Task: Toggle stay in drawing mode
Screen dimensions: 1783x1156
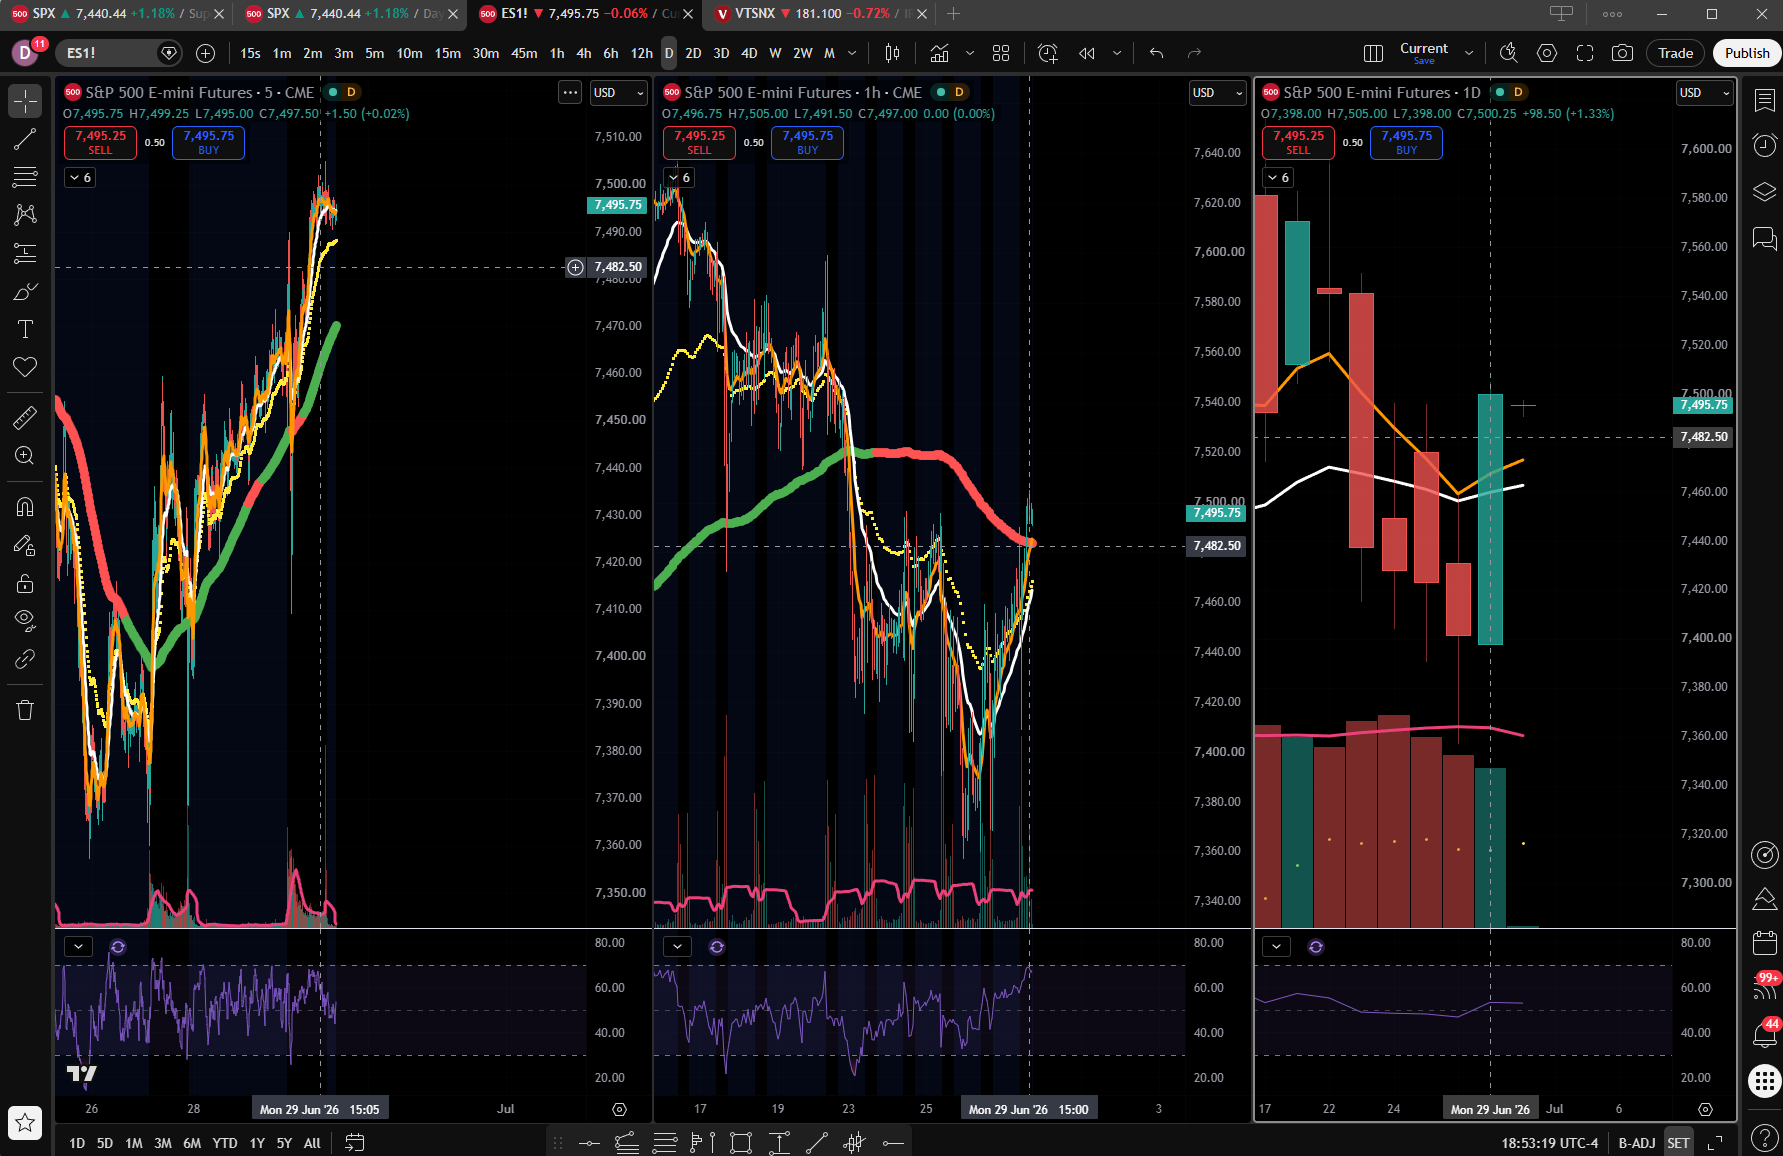Action: [25, 545]
